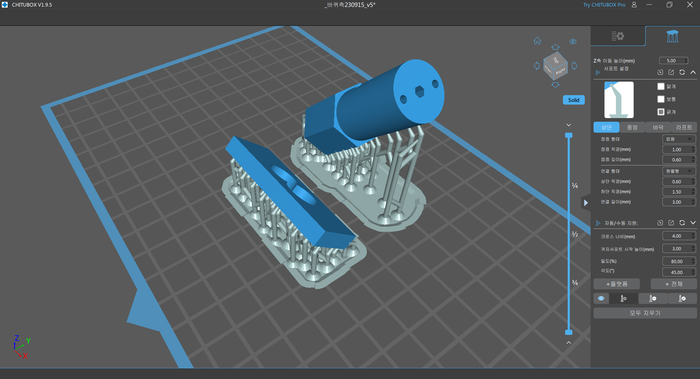Check the second (medium) support checkbox
Image resolution: width=700 pixels, height=379 pixels.
pos(661,99)
